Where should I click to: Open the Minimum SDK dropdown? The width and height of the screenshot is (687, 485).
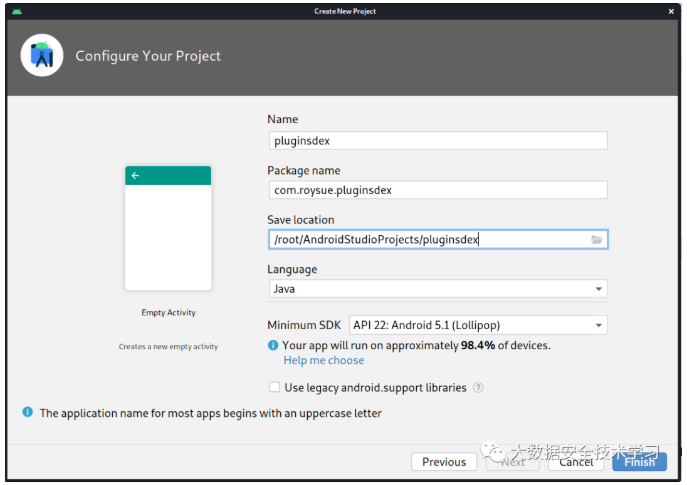tap(599, 325)
